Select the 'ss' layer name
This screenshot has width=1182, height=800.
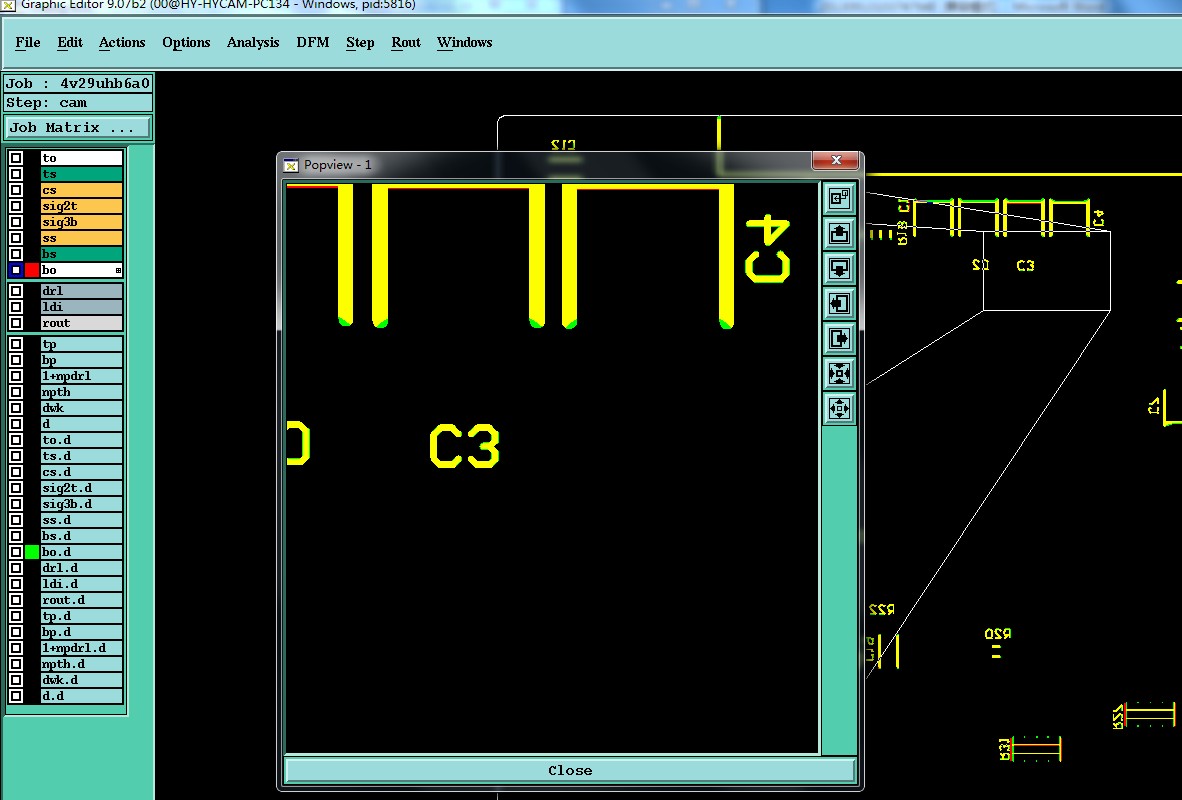click(81, 238)
